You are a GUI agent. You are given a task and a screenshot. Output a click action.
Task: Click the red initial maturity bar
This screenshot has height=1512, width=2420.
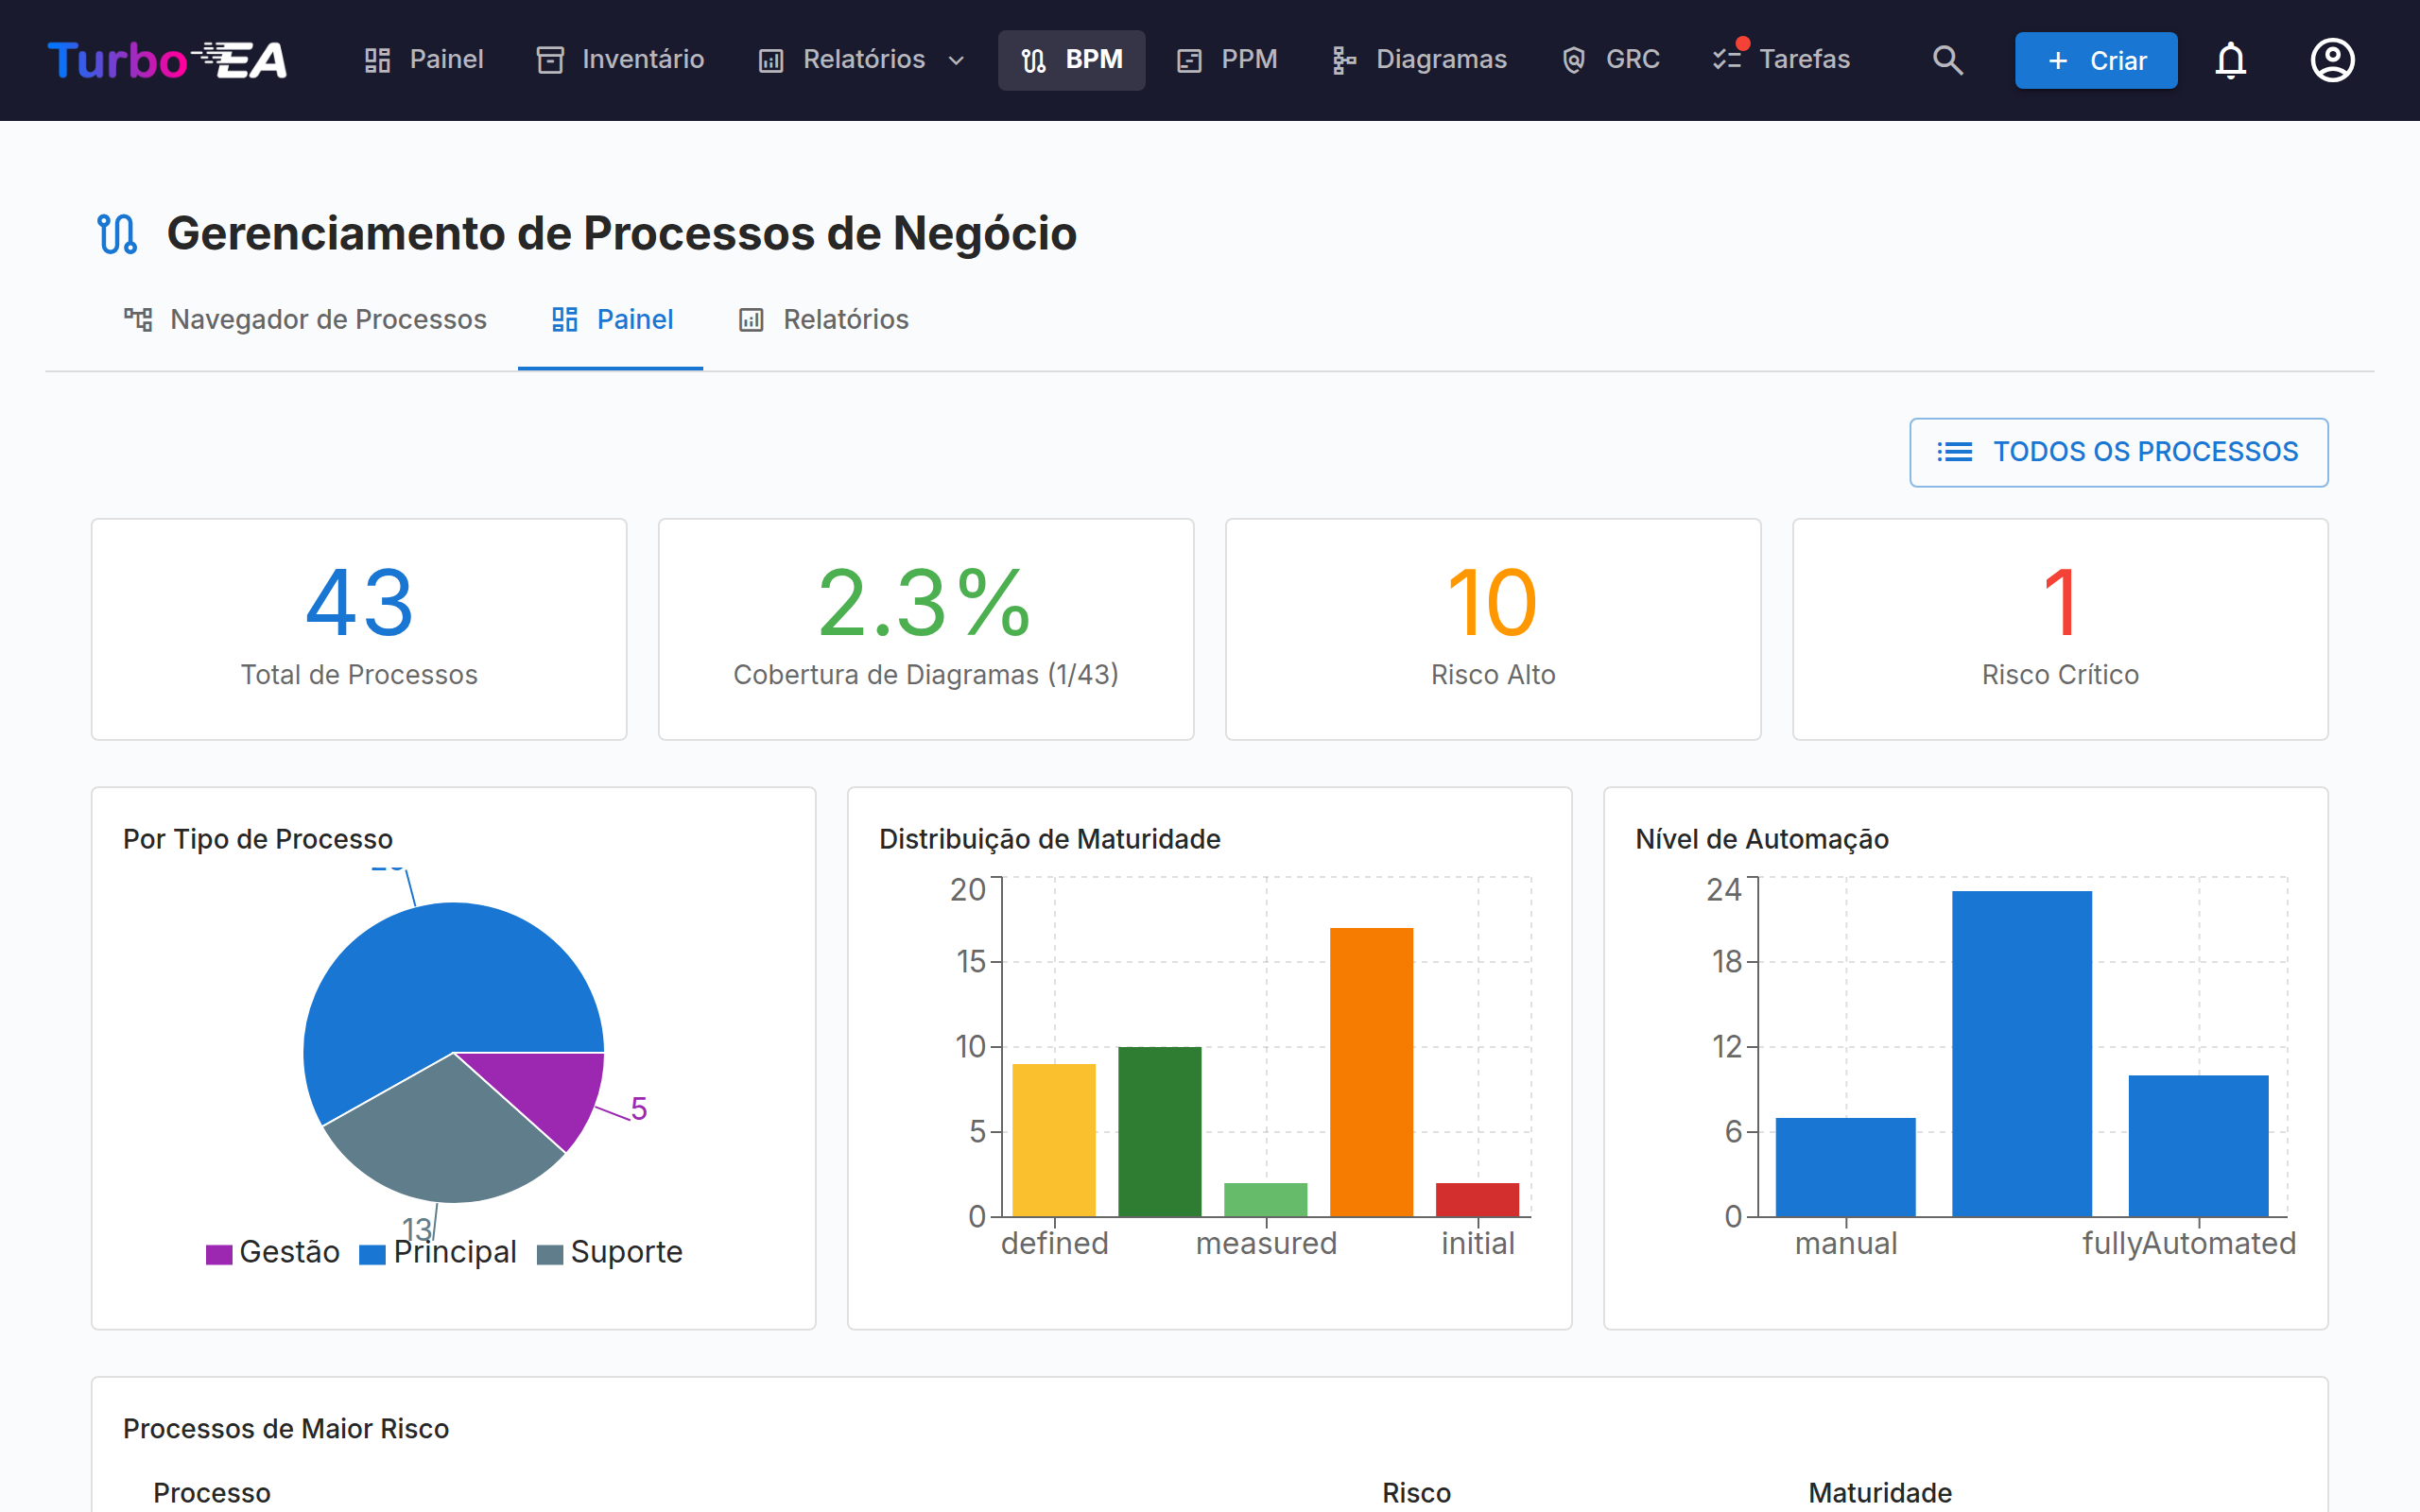click(1478, 1200)
